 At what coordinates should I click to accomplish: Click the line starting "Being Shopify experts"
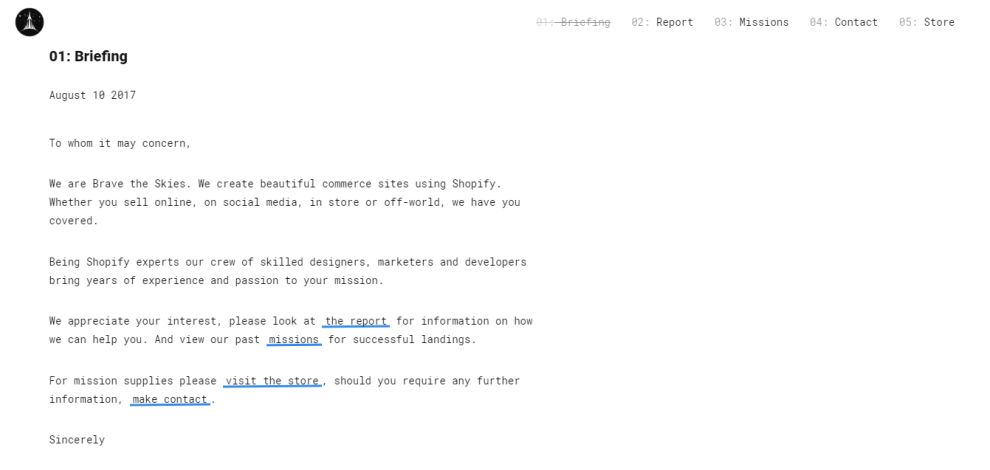coord(287,262)
